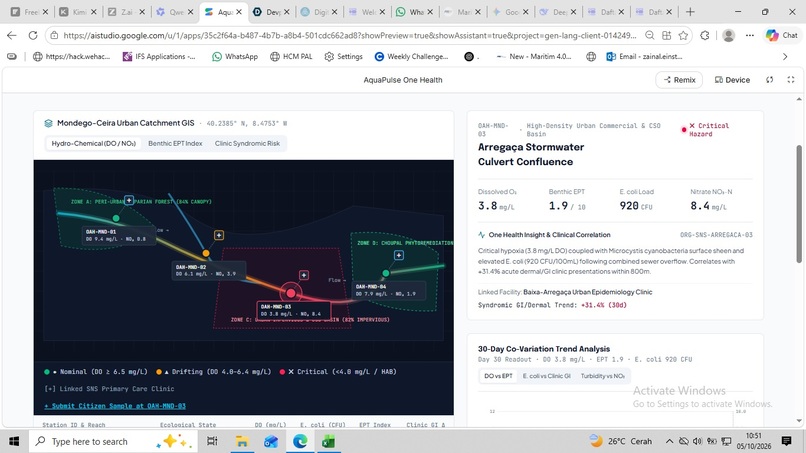This screenshot has height=453, width=806.
Task: Click the Dissolved O₂ value 3.8 mg/L
Action: (496, 206)
